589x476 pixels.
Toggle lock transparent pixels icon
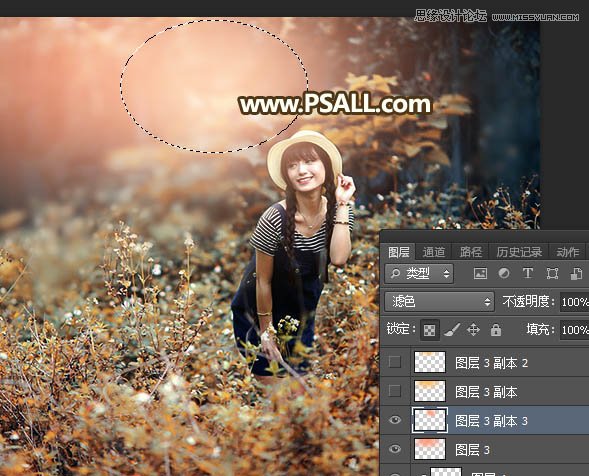coord(429,330)
